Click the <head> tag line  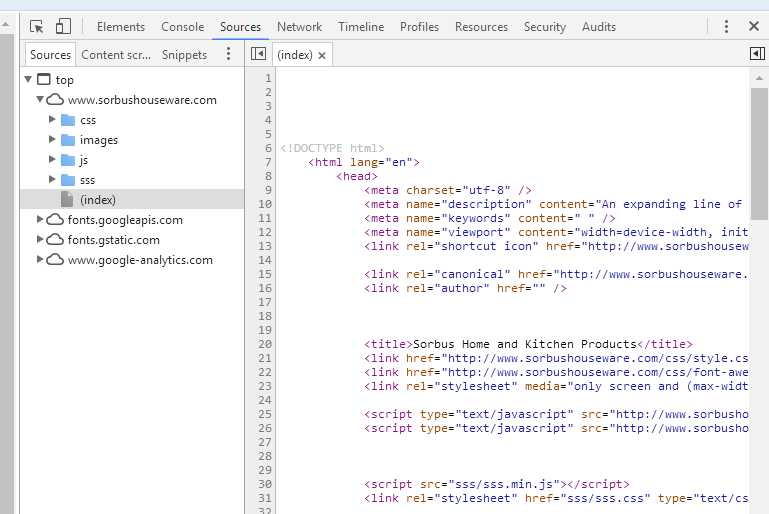(x=357, y=176)
